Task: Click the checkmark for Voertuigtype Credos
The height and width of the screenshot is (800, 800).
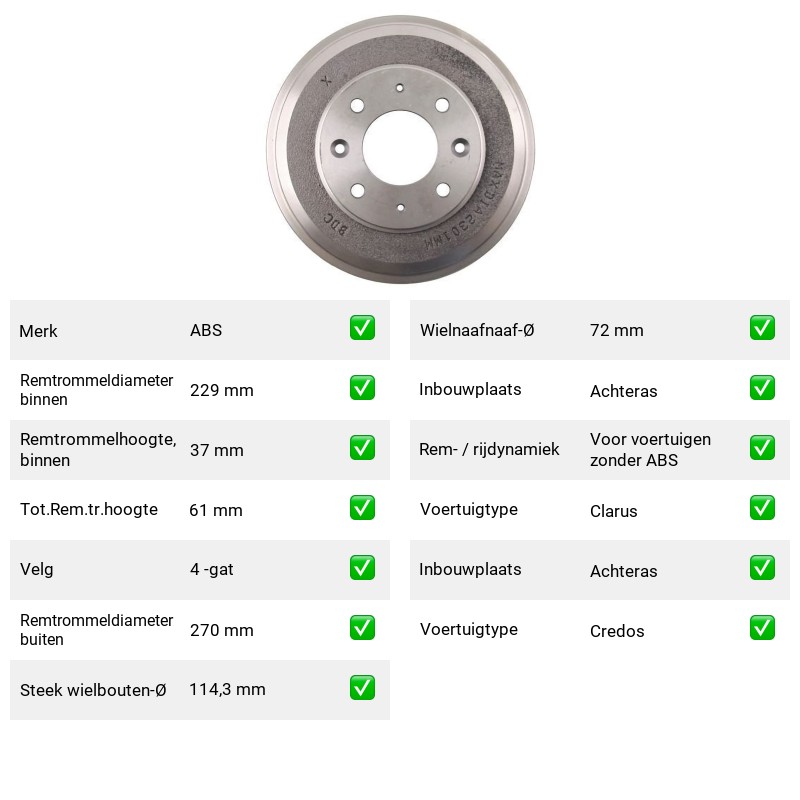Action: click(x=762, y=628)
